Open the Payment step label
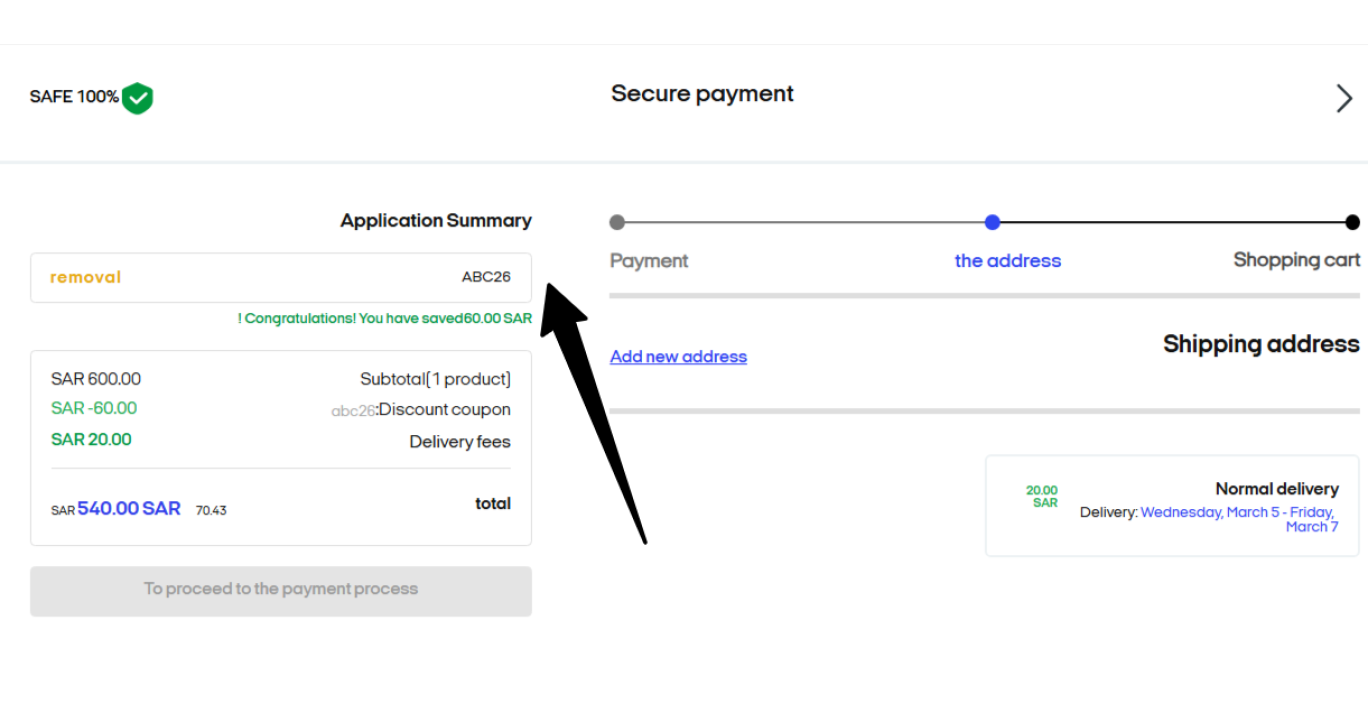This screenshot has width=1368, height=720. point(649,261)
